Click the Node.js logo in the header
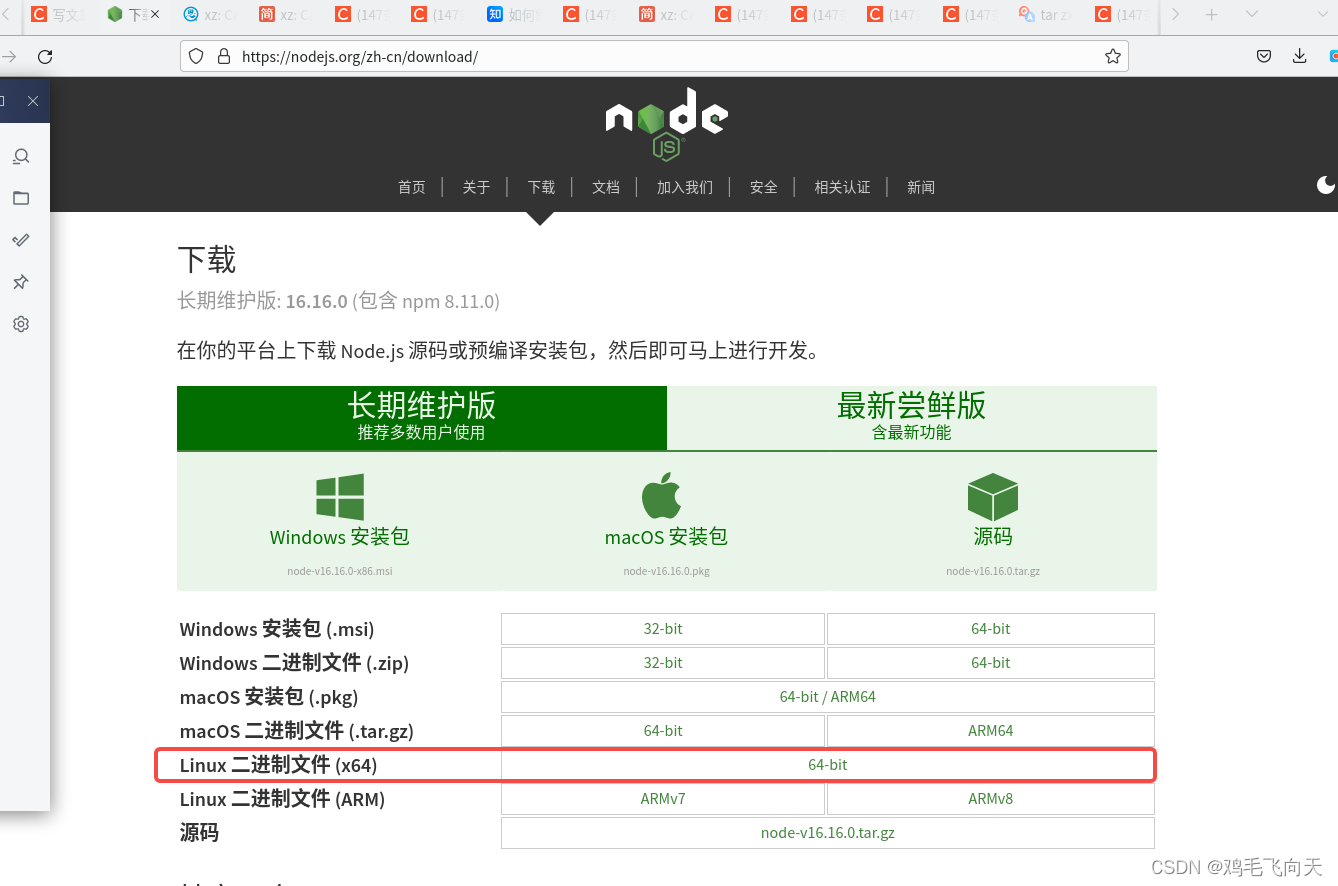 pyautogui.click(x=666, y=123)
